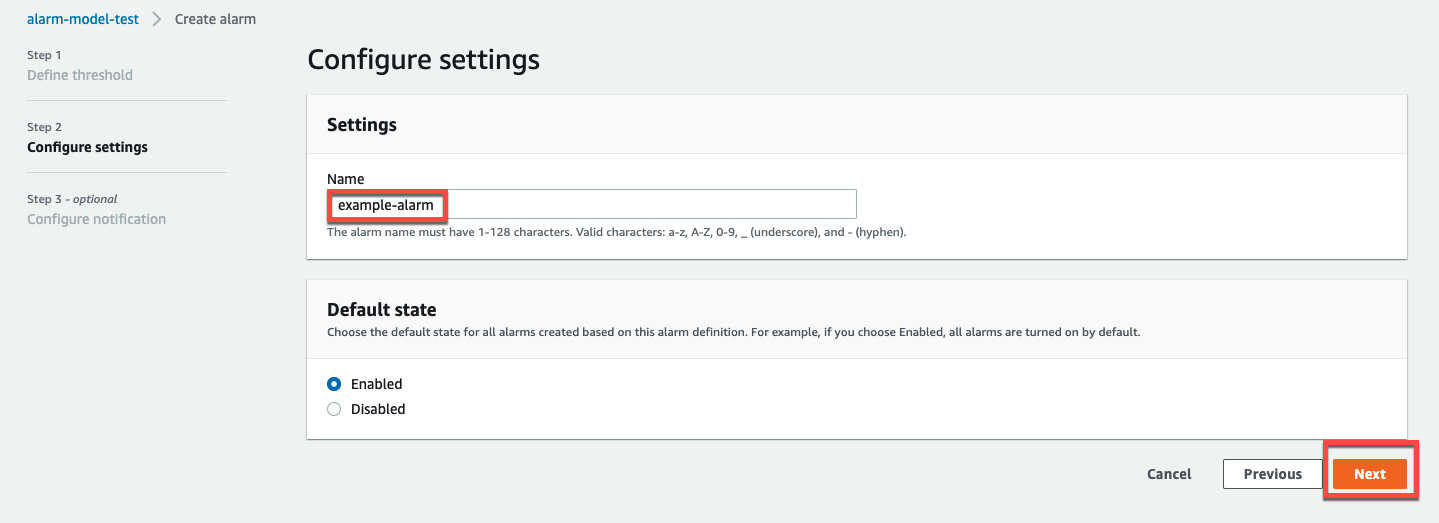1439x523 pixels.
Task: Click the Default state section heading
Action: click(x=382, y=309)
